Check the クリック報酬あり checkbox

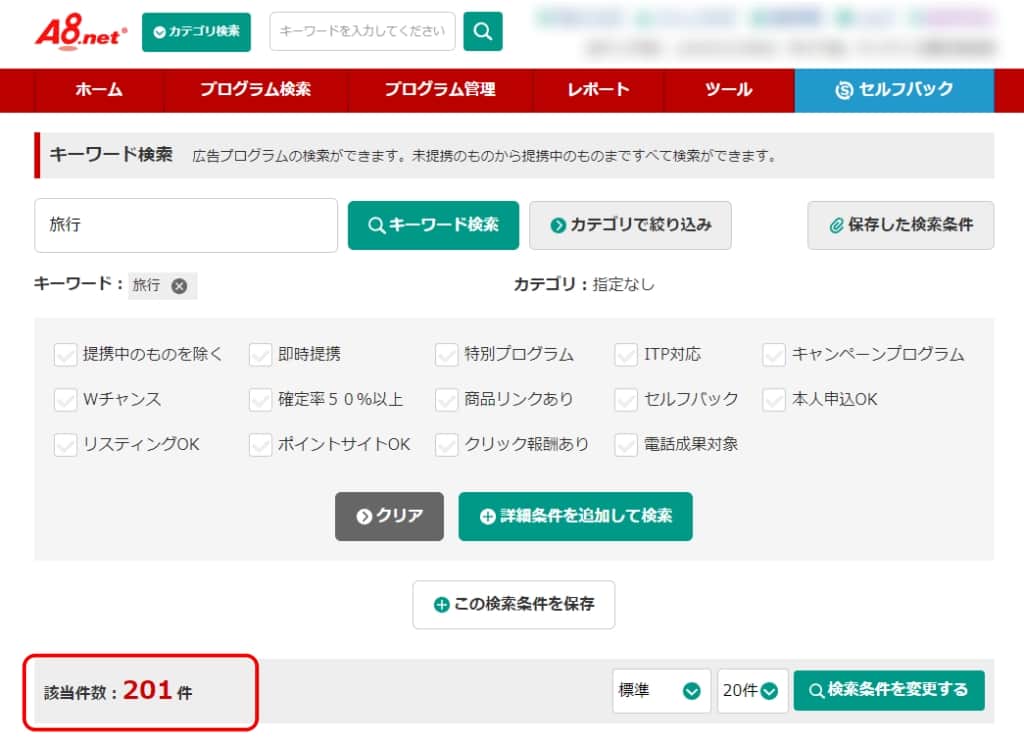tap(447, 445)
